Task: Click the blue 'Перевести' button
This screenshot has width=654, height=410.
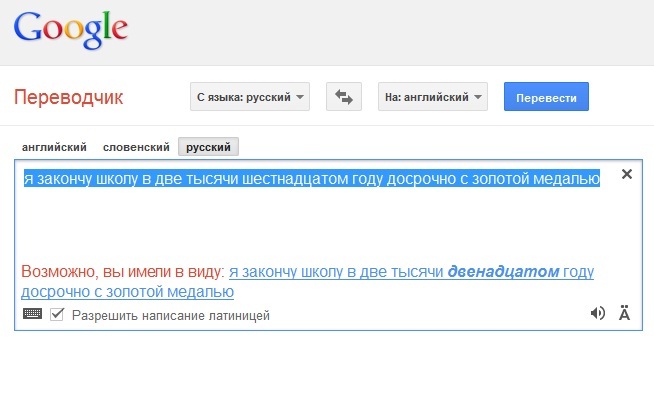Action: tap(546, 97)
